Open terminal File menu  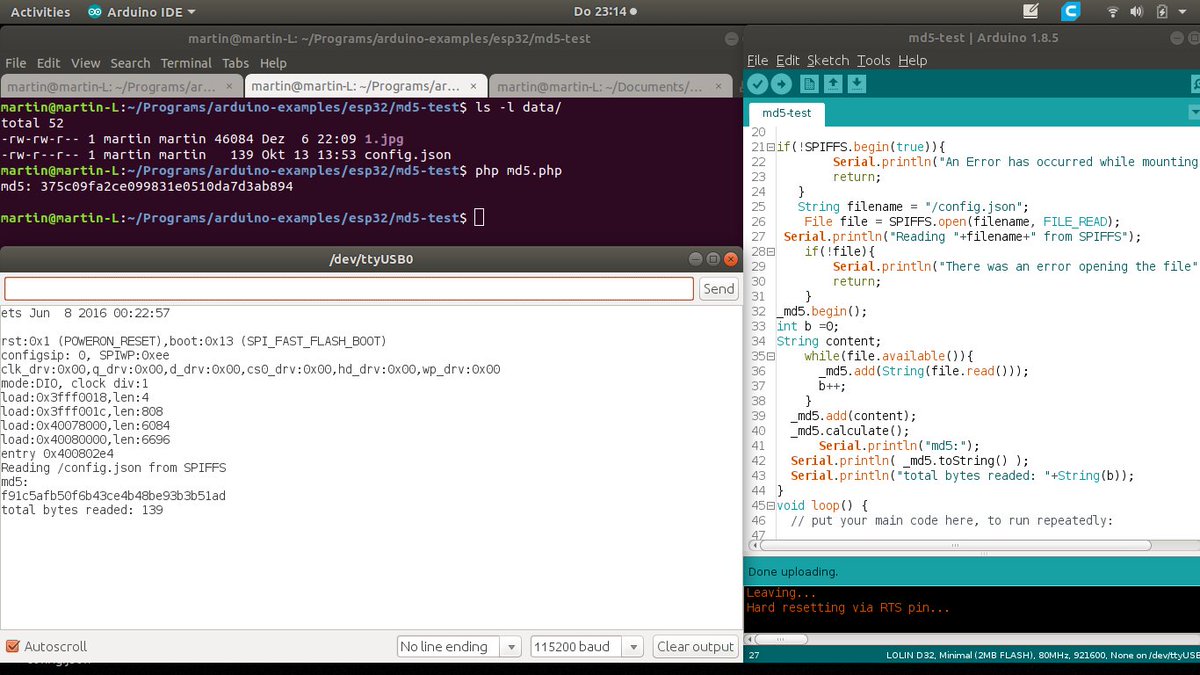click(15, 63)
